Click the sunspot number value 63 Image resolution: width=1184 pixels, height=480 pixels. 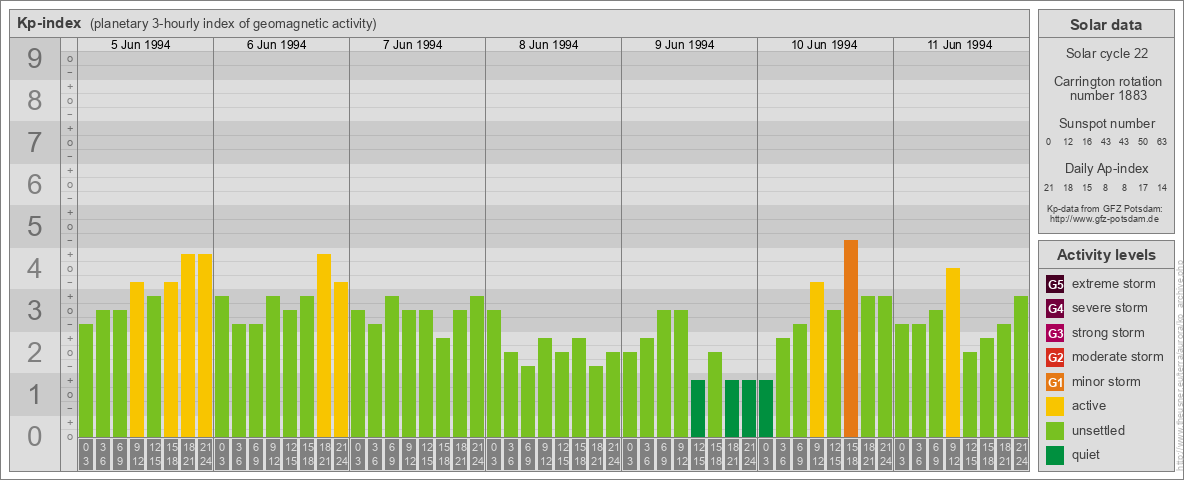point(1161,142)
